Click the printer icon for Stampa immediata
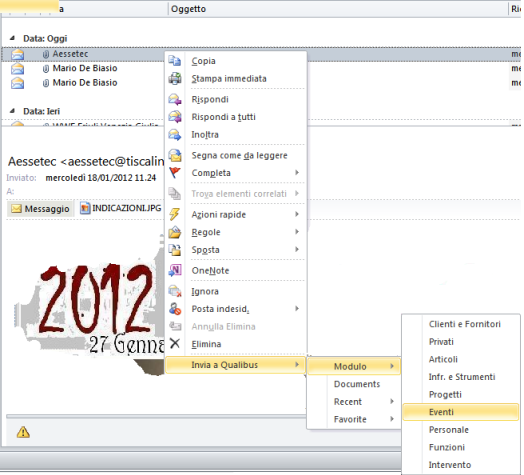The image size is (524, 475). 175,79
